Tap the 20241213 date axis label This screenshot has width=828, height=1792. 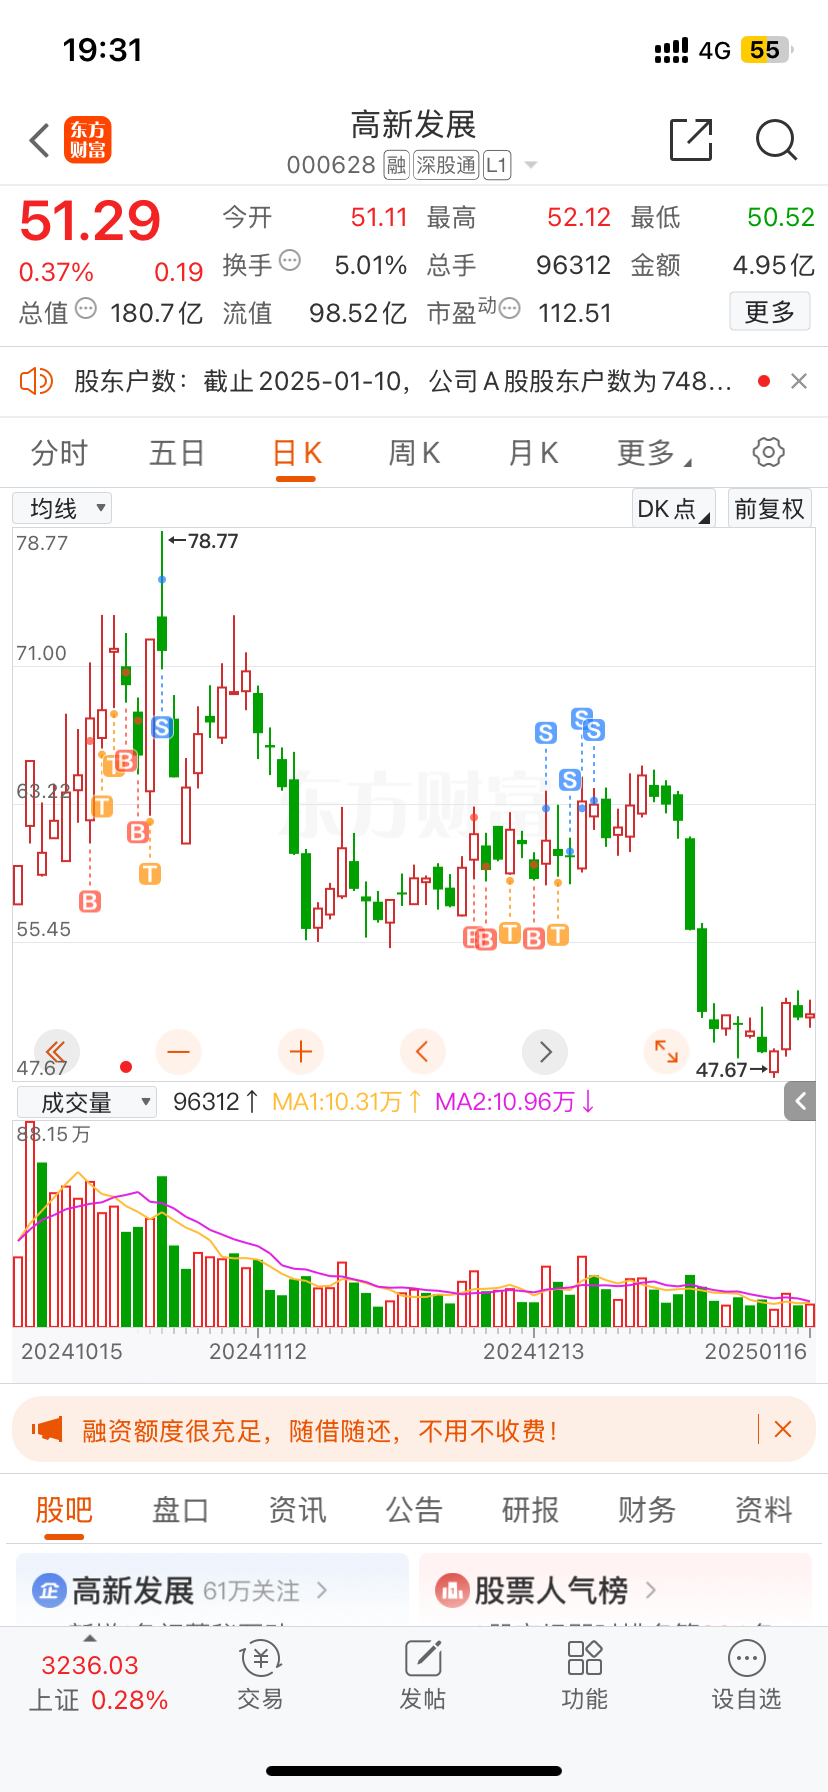point(533,1351)
